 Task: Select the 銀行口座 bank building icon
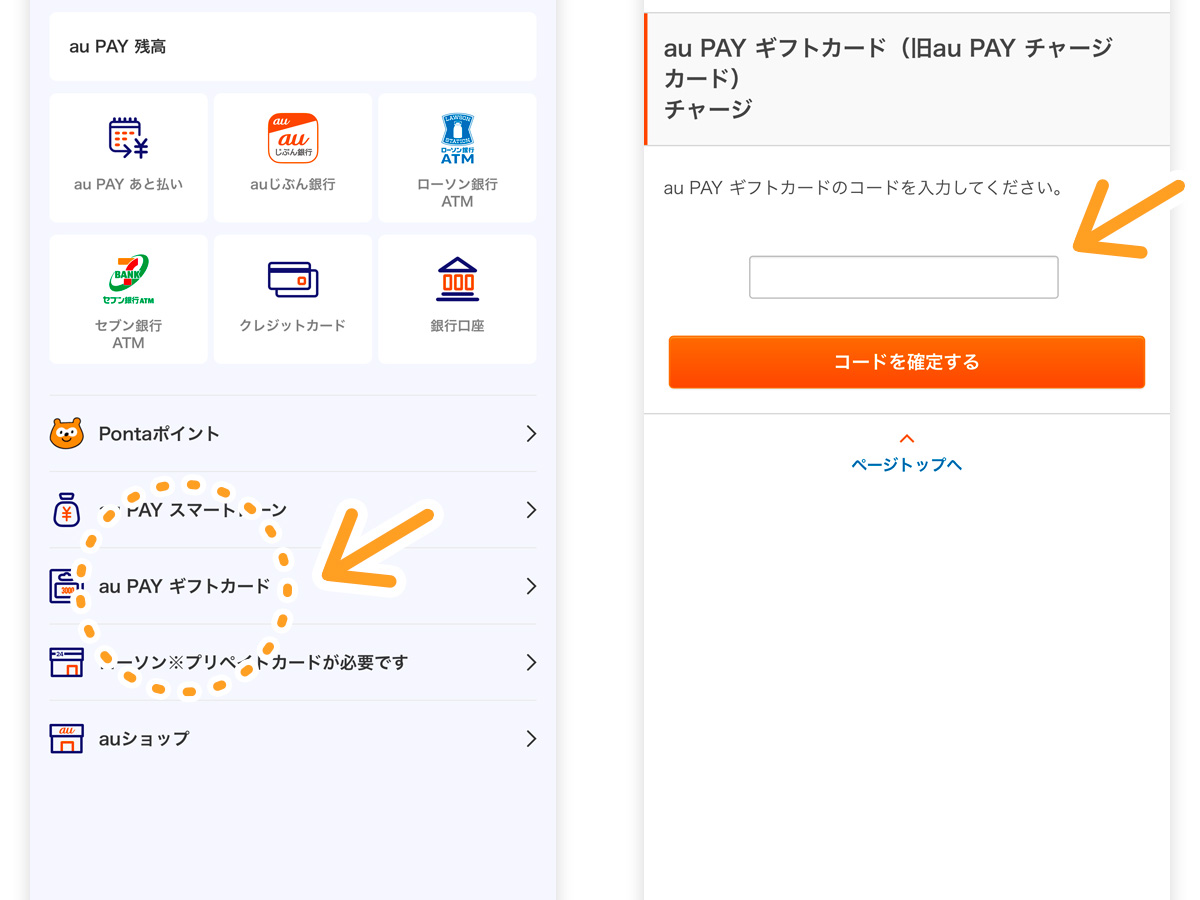(x=457, y=279)
